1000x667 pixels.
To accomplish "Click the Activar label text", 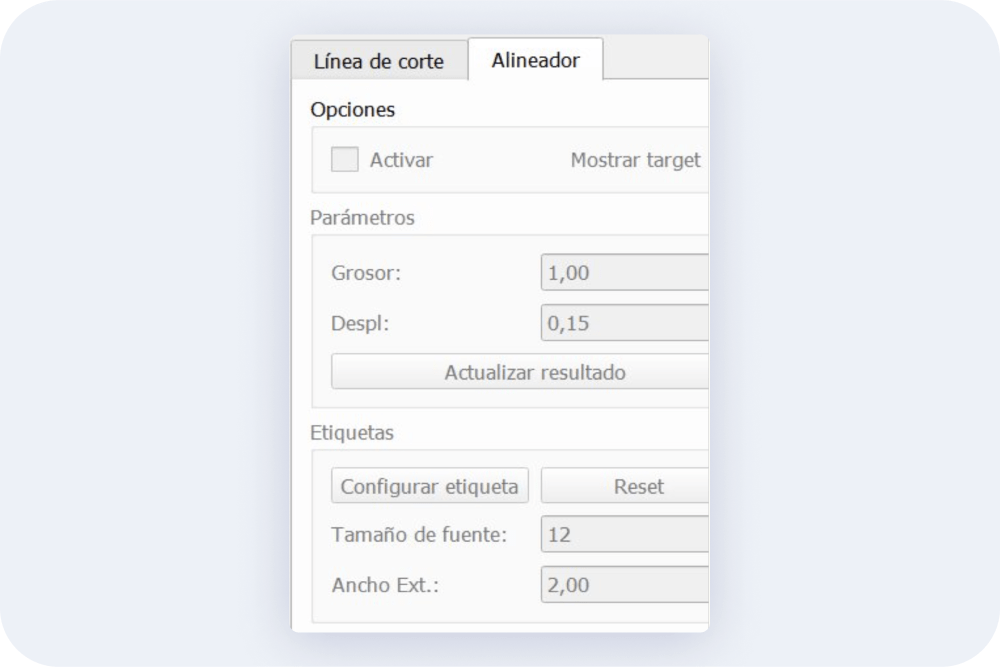I will tap(401, 159).
